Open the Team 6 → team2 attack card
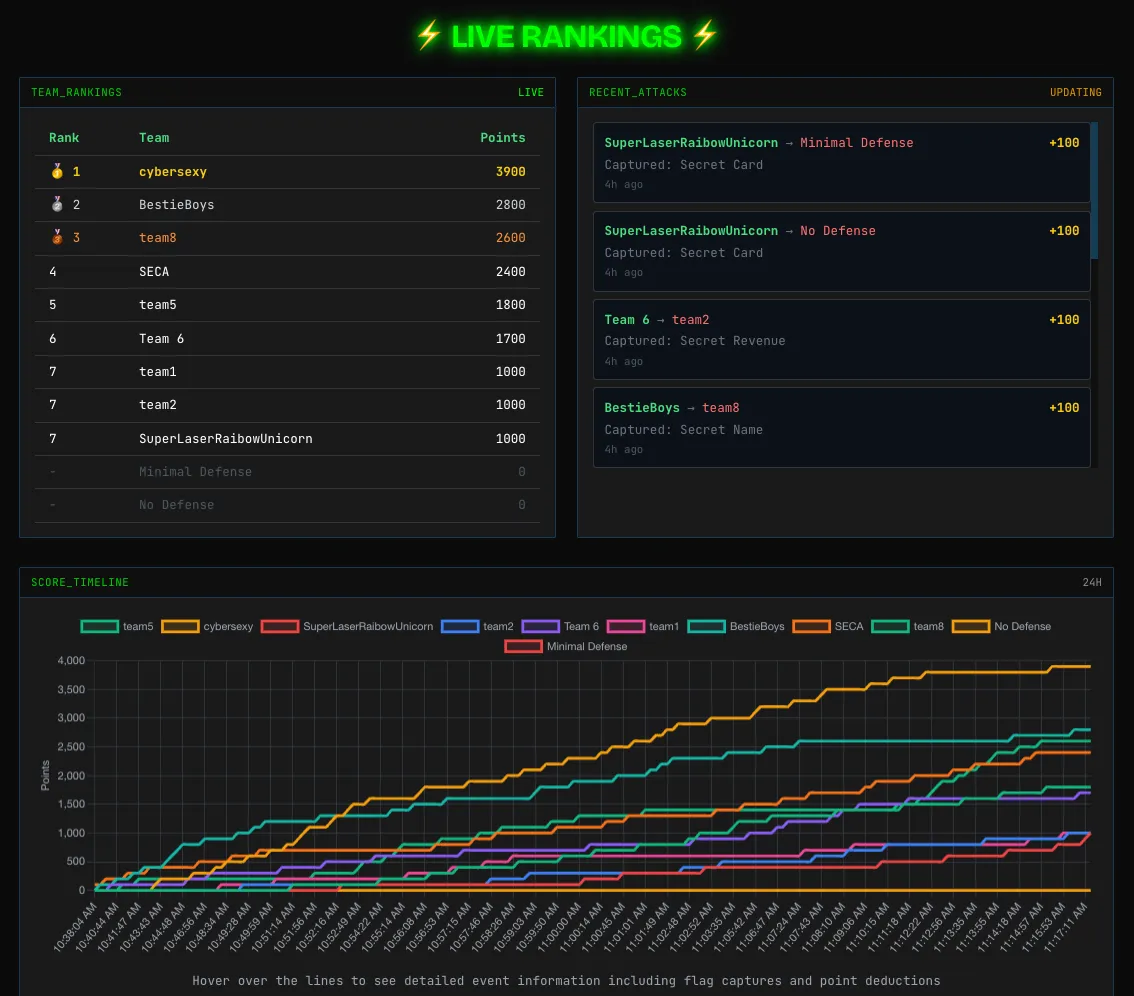Image resolution: width=1134 pixels, height=996 pixels. pyautogui.click(x=841, y=340)
